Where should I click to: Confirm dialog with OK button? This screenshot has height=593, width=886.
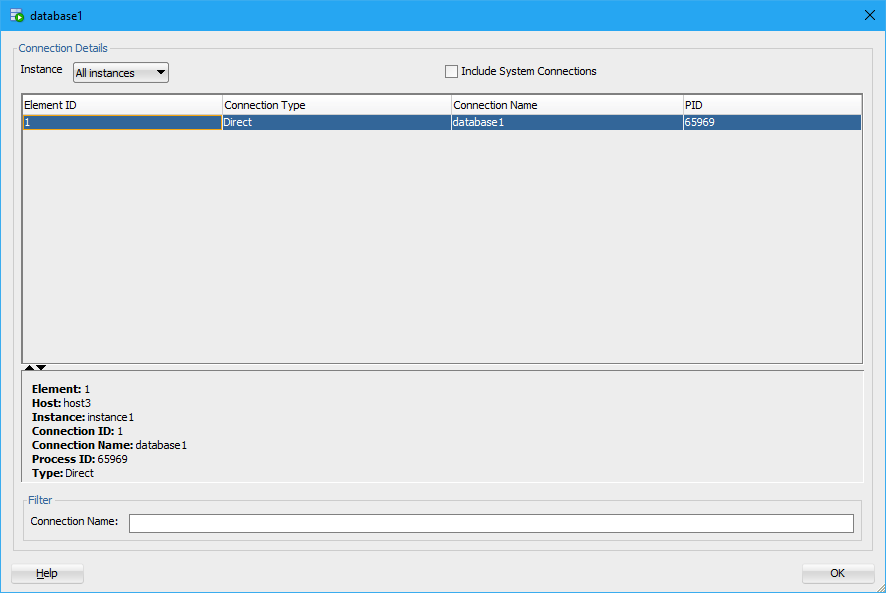[x=837, y=573]
